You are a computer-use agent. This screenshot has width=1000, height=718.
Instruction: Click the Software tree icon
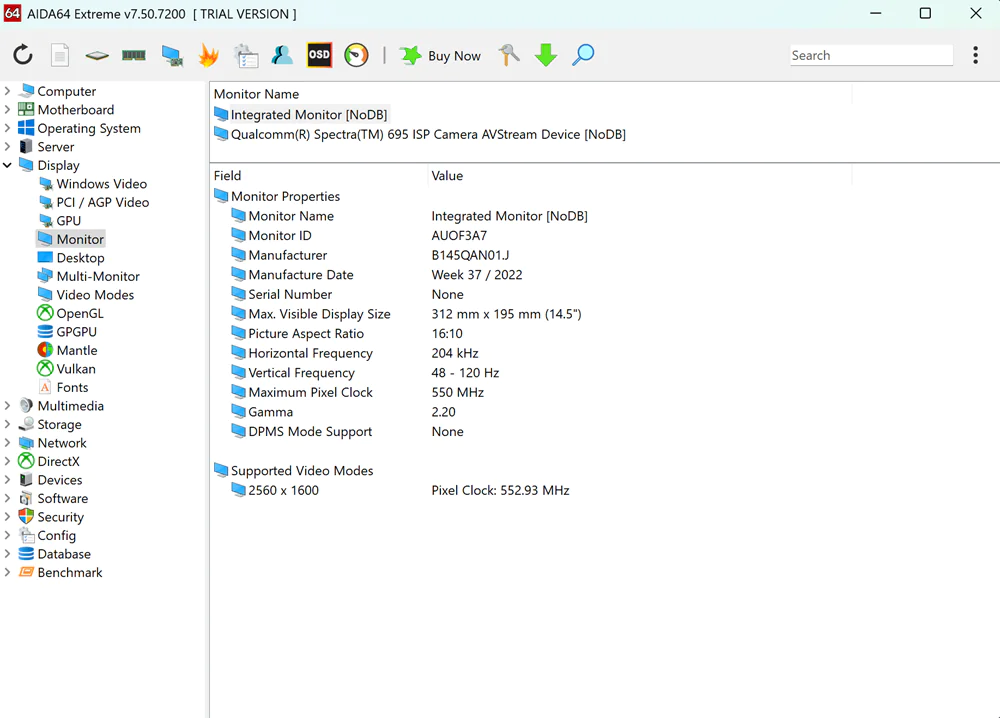pos(26,498)
